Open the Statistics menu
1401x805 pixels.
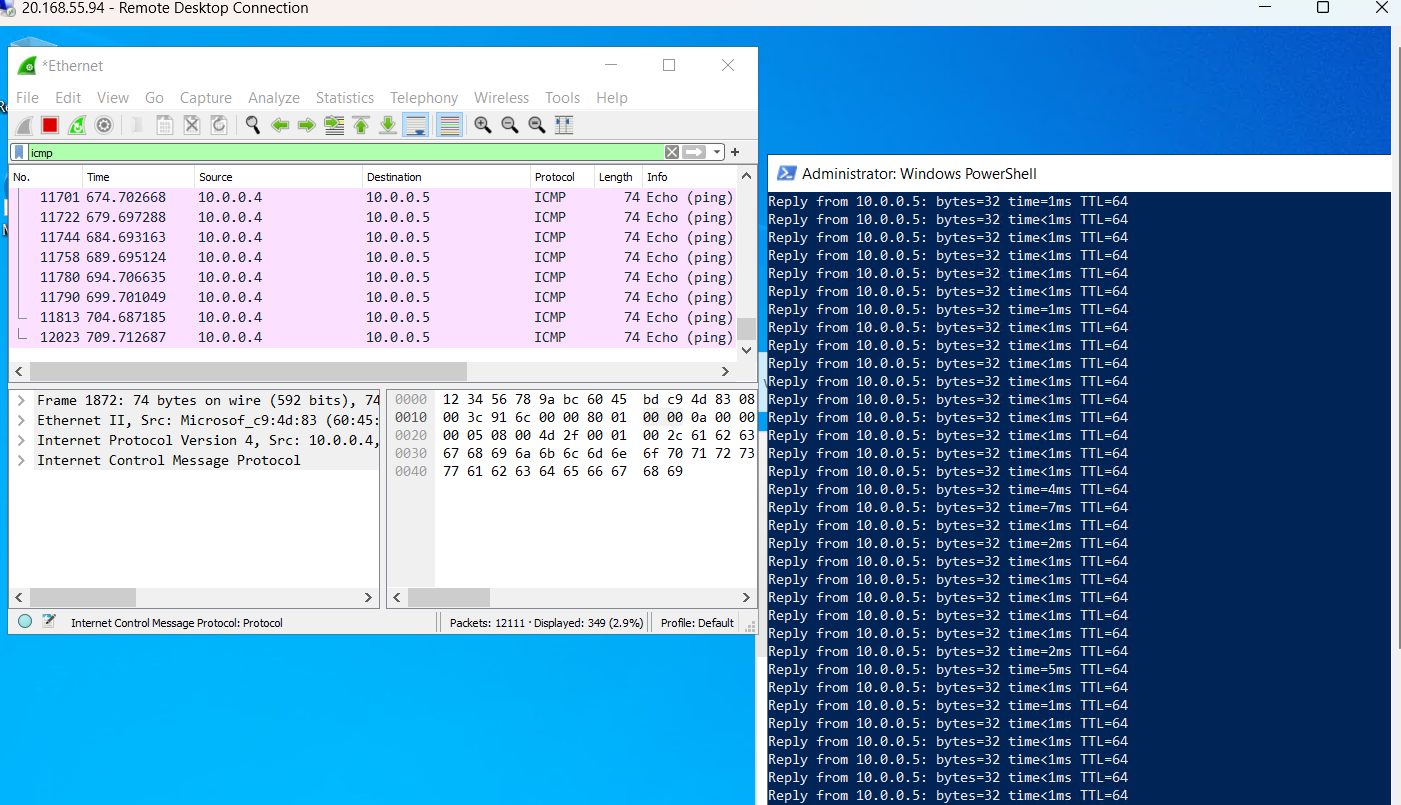click(x=344, y=97)
